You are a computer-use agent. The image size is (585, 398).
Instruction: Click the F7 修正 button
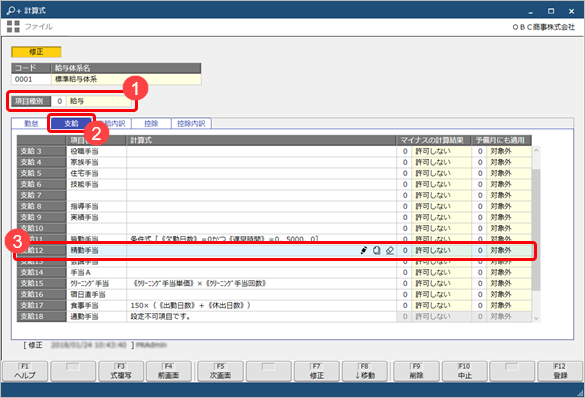317,371
